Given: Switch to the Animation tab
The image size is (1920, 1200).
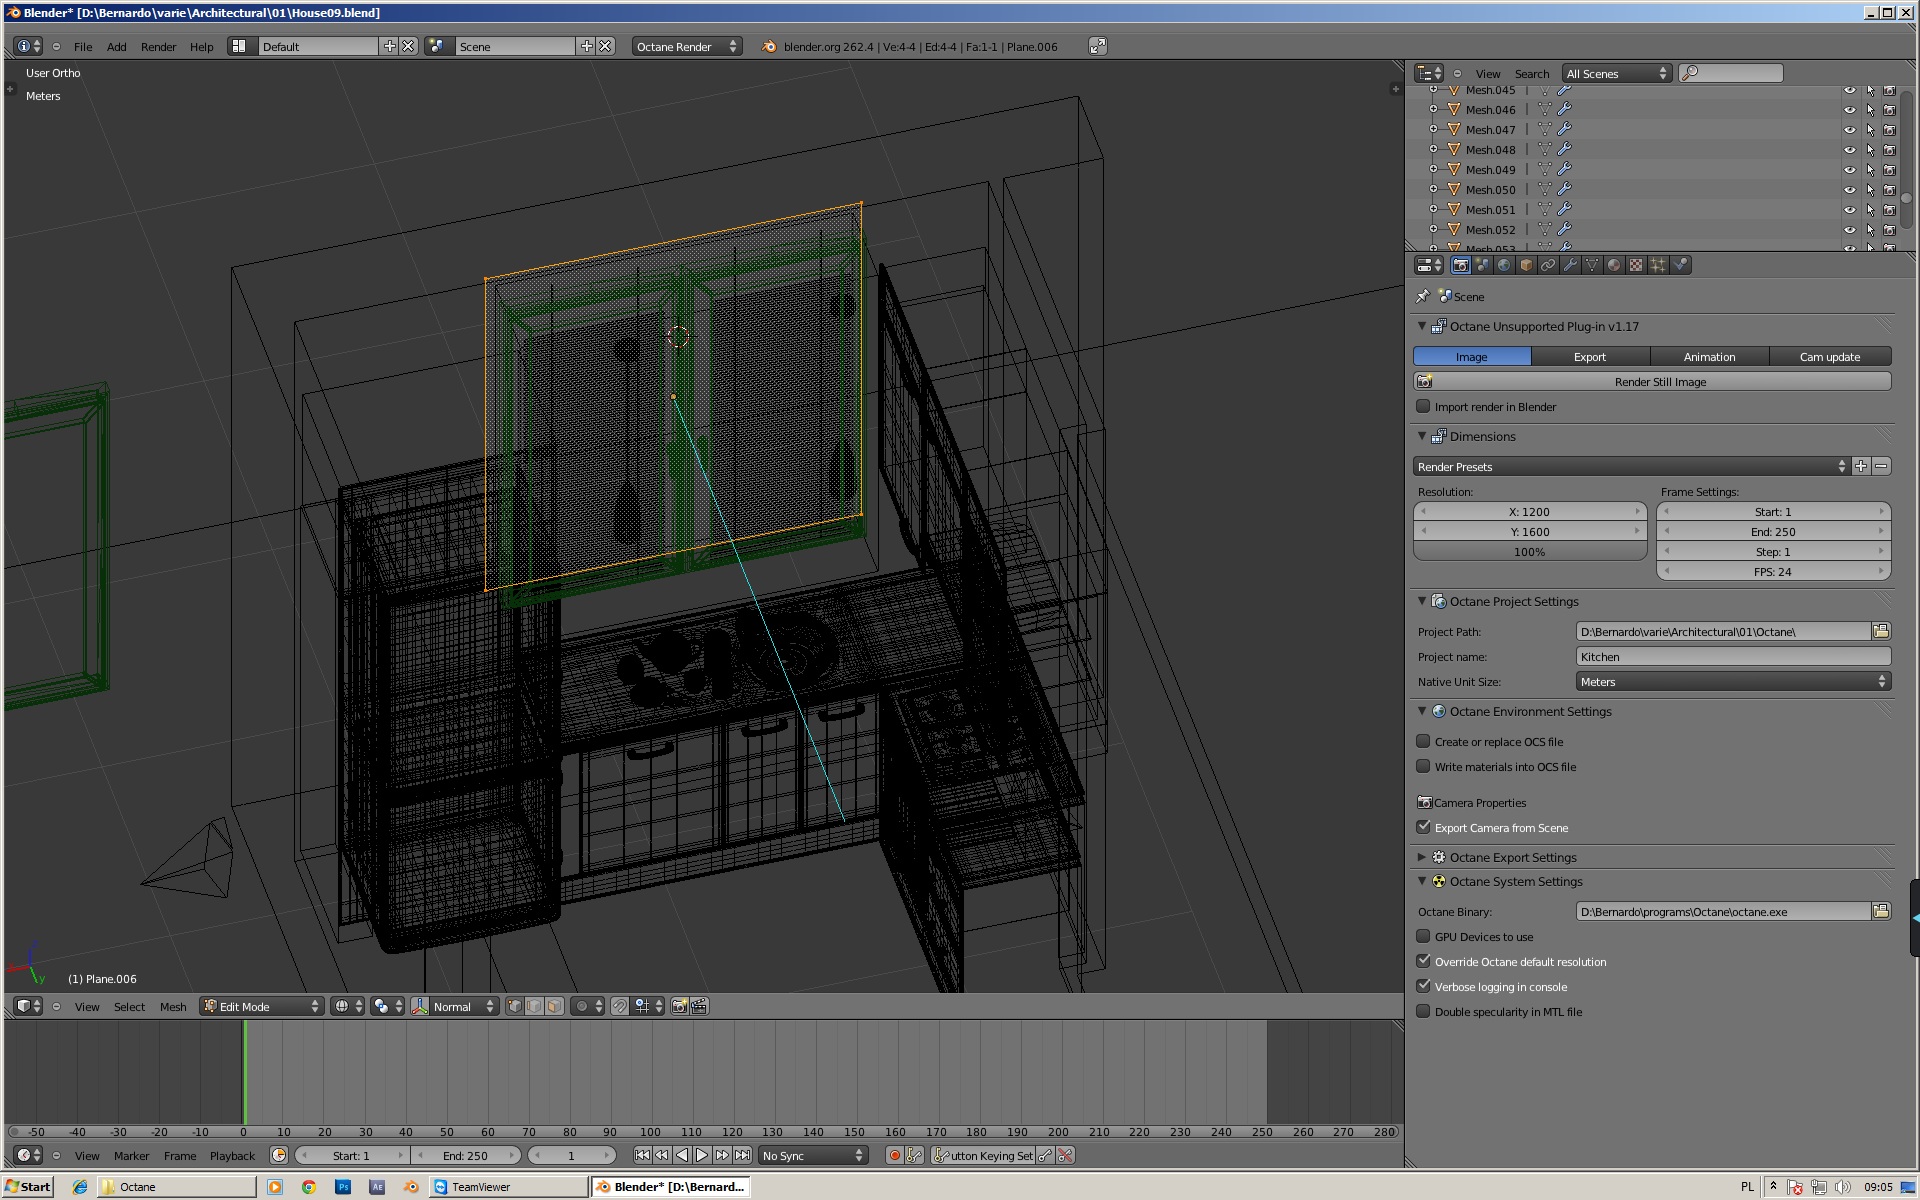Looking at the screenshot, I should coord(1709,356).
